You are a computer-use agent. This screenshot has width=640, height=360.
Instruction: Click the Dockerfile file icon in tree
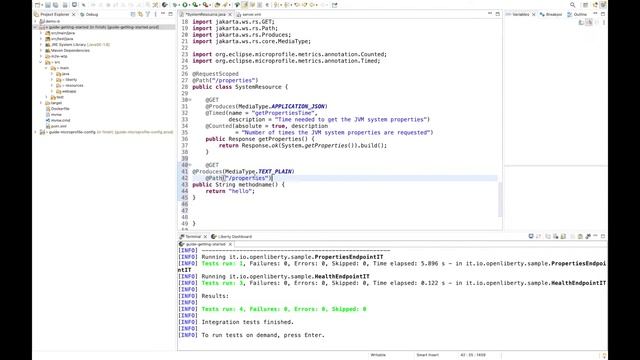48,109
